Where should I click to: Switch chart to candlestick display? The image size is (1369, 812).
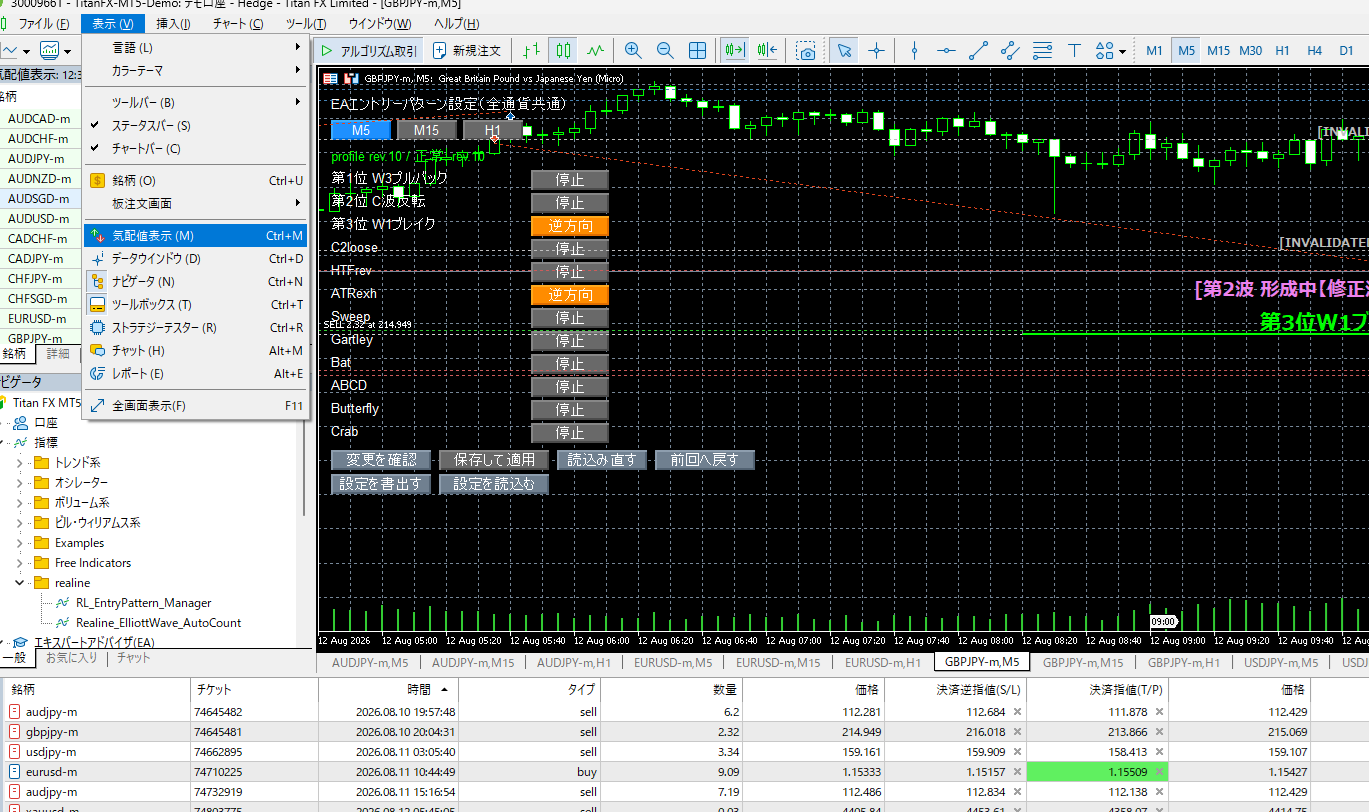(x=564, y=50)
